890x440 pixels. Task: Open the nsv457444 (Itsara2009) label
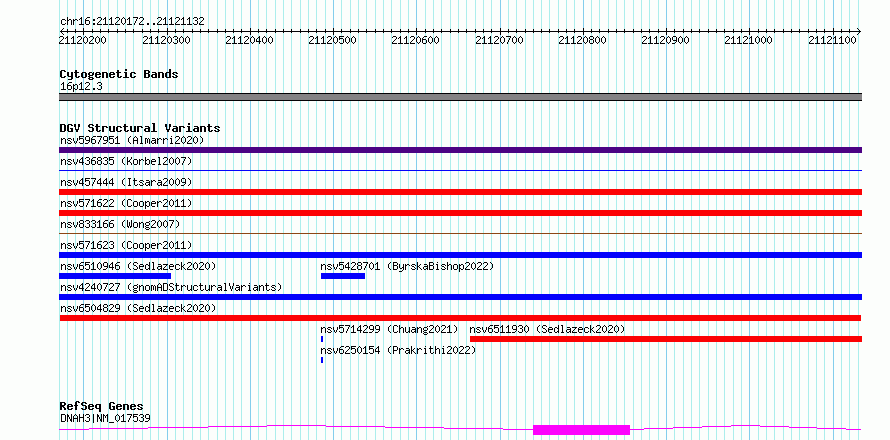tap(126, 182)
